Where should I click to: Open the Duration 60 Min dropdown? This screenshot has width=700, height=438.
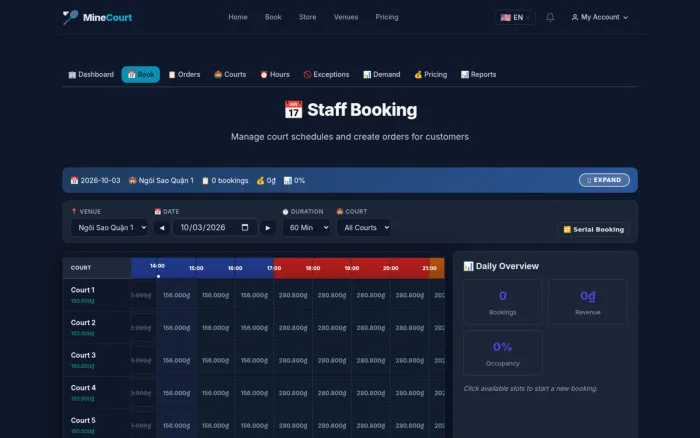[306, 228]
